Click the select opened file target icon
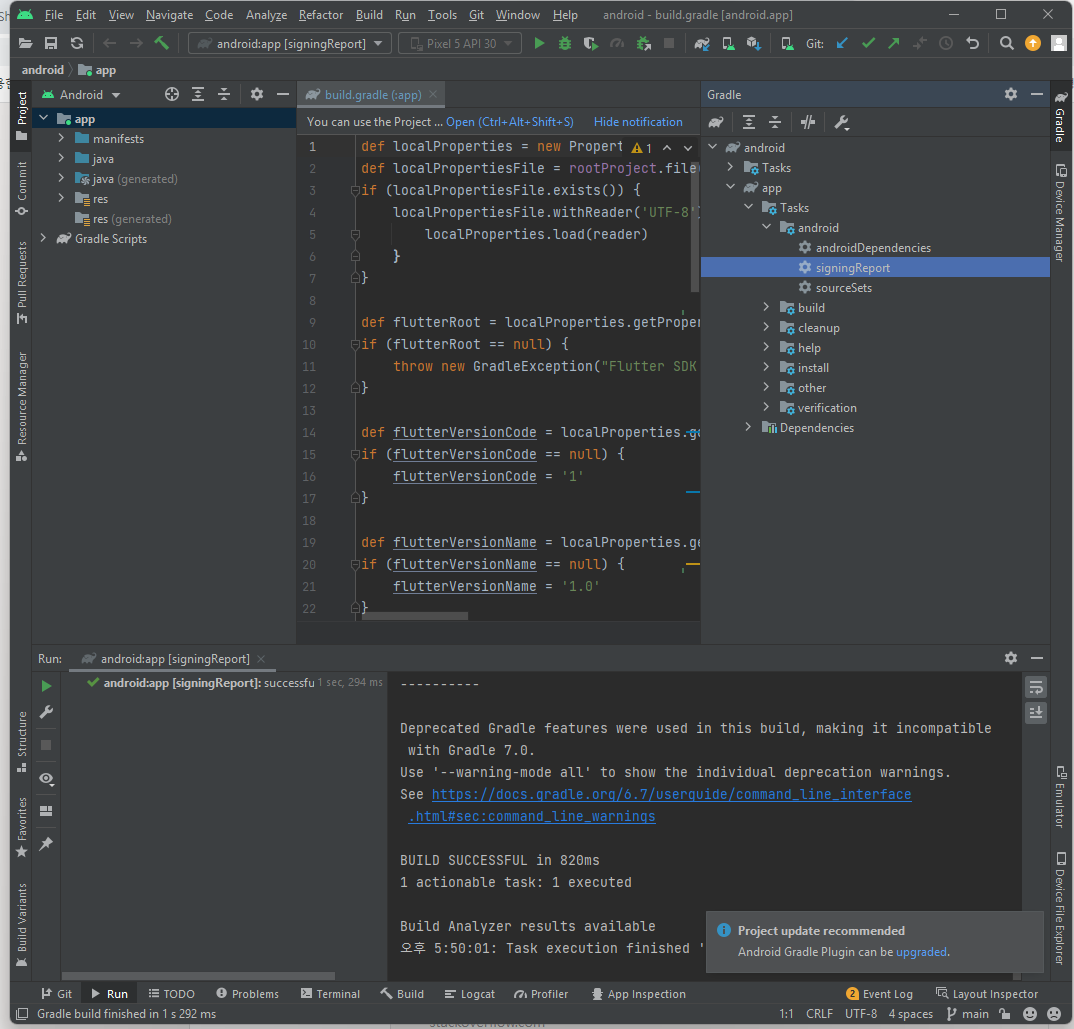Viewport: 1074px width, 1029px height. [x=172, y=95]
